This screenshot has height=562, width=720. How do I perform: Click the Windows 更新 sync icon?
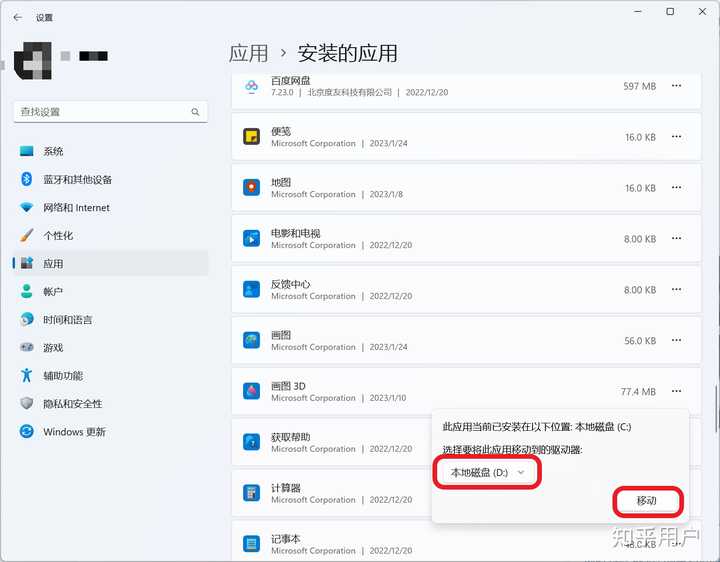tap(27, 431)
